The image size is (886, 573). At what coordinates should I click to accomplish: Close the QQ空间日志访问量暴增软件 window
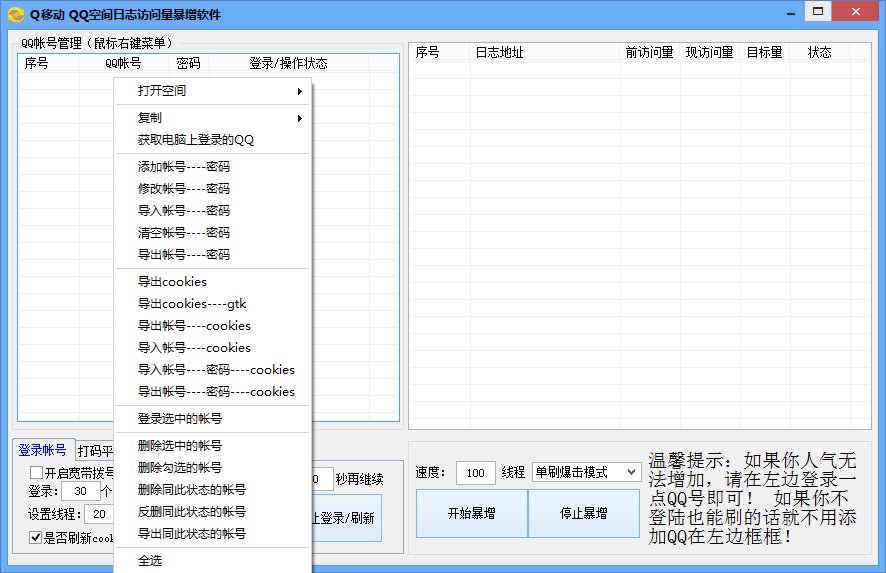tap(855, 11)
